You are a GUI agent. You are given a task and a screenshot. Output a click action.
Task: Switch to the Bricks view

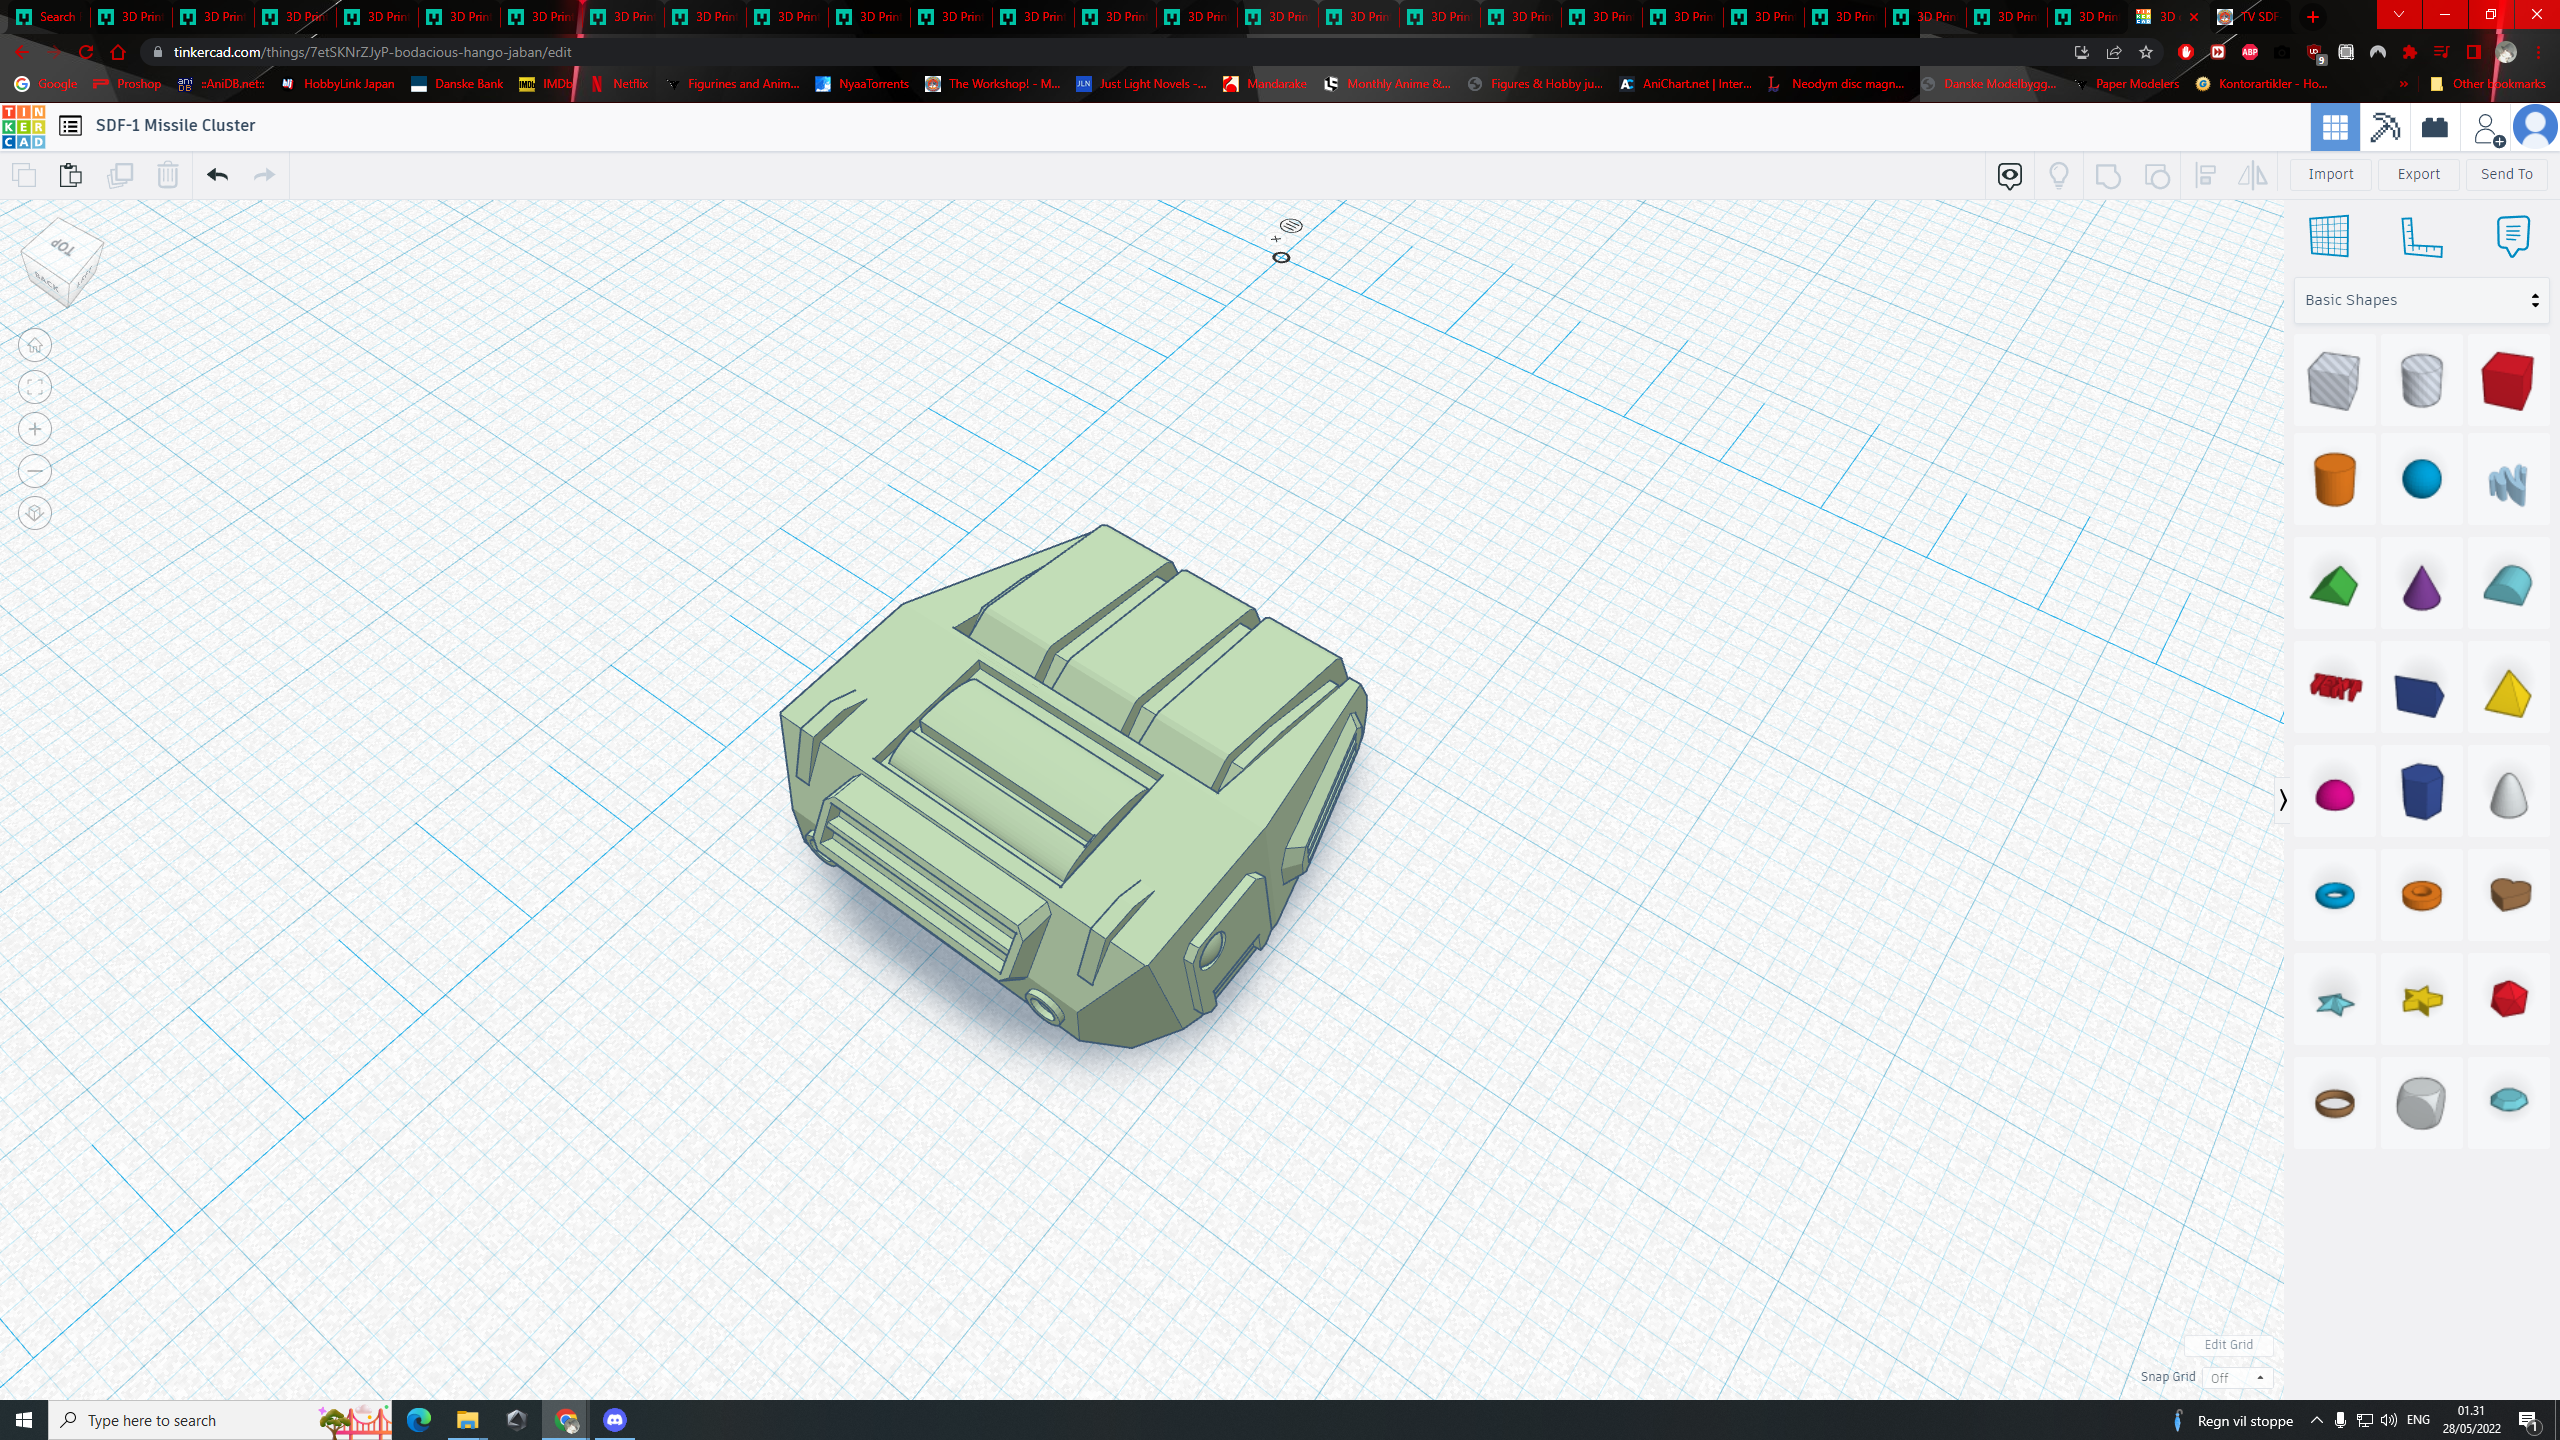(x=2435, y=127)
